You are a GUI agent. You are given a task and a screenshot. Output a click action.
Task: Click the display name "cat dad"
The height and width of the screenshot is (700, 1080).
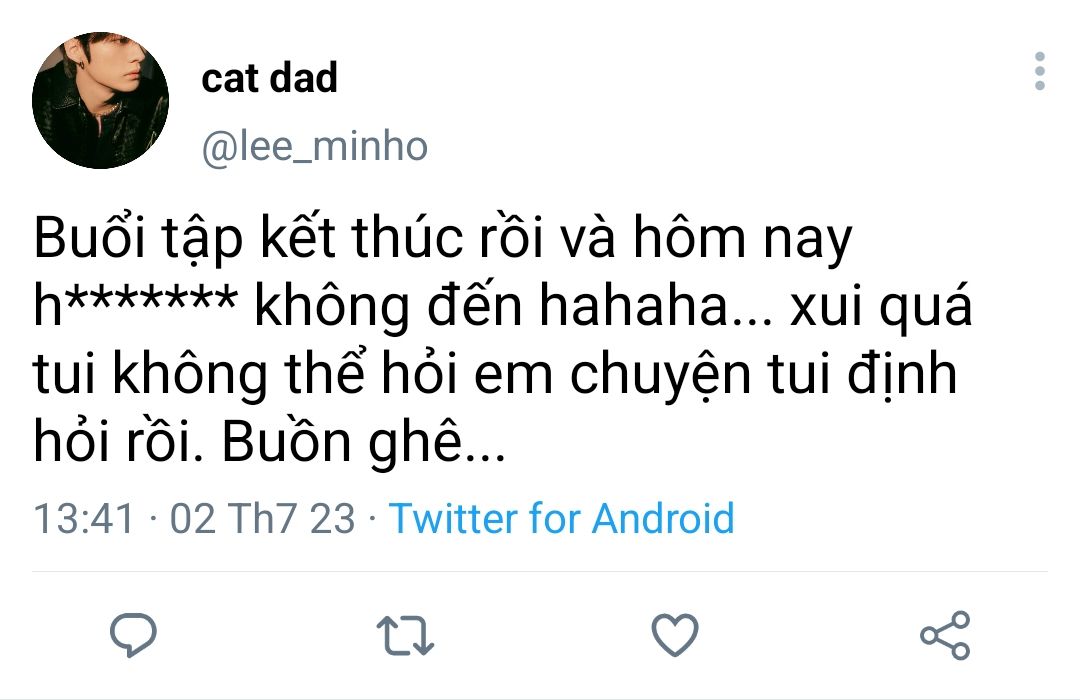(269, 78)
